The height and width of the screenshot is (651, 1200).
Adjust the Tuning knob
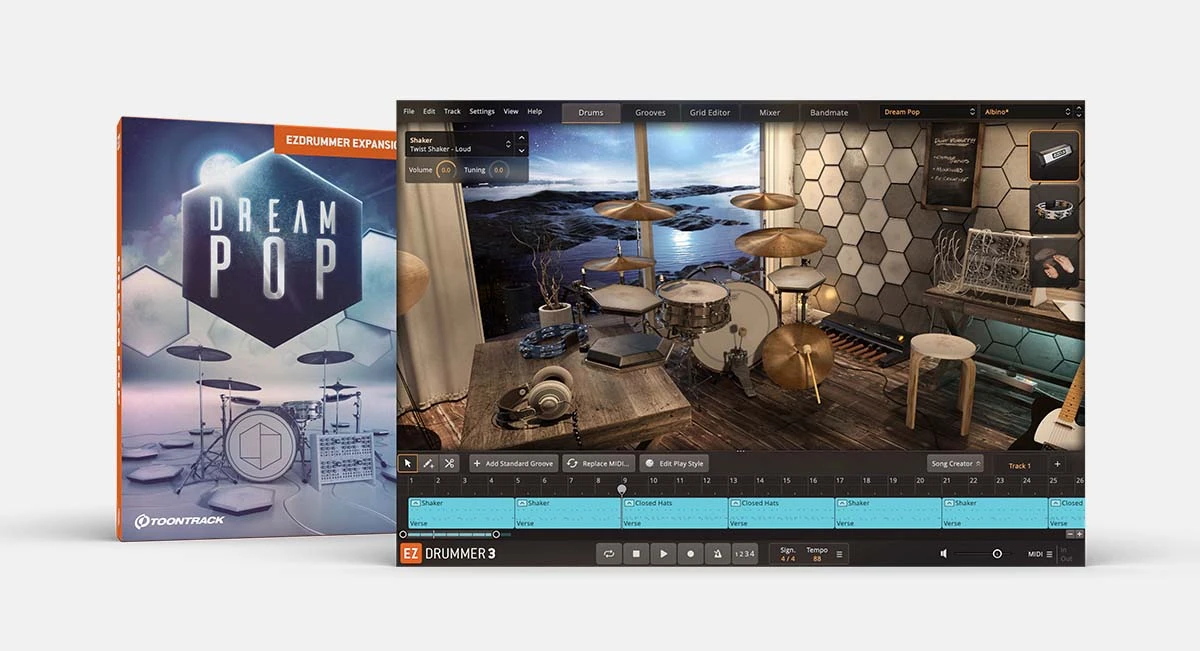[498, 170]
